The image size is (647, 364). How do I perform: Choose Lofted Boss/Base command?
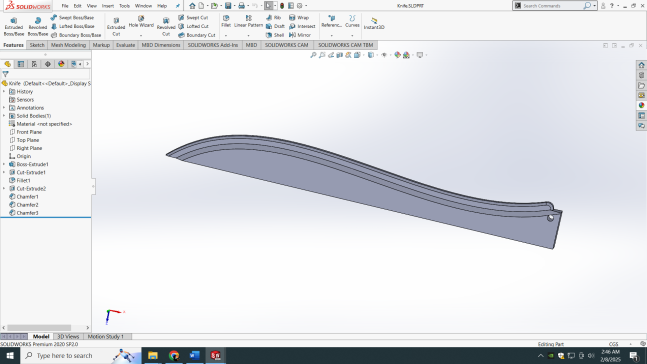[72, 26]
